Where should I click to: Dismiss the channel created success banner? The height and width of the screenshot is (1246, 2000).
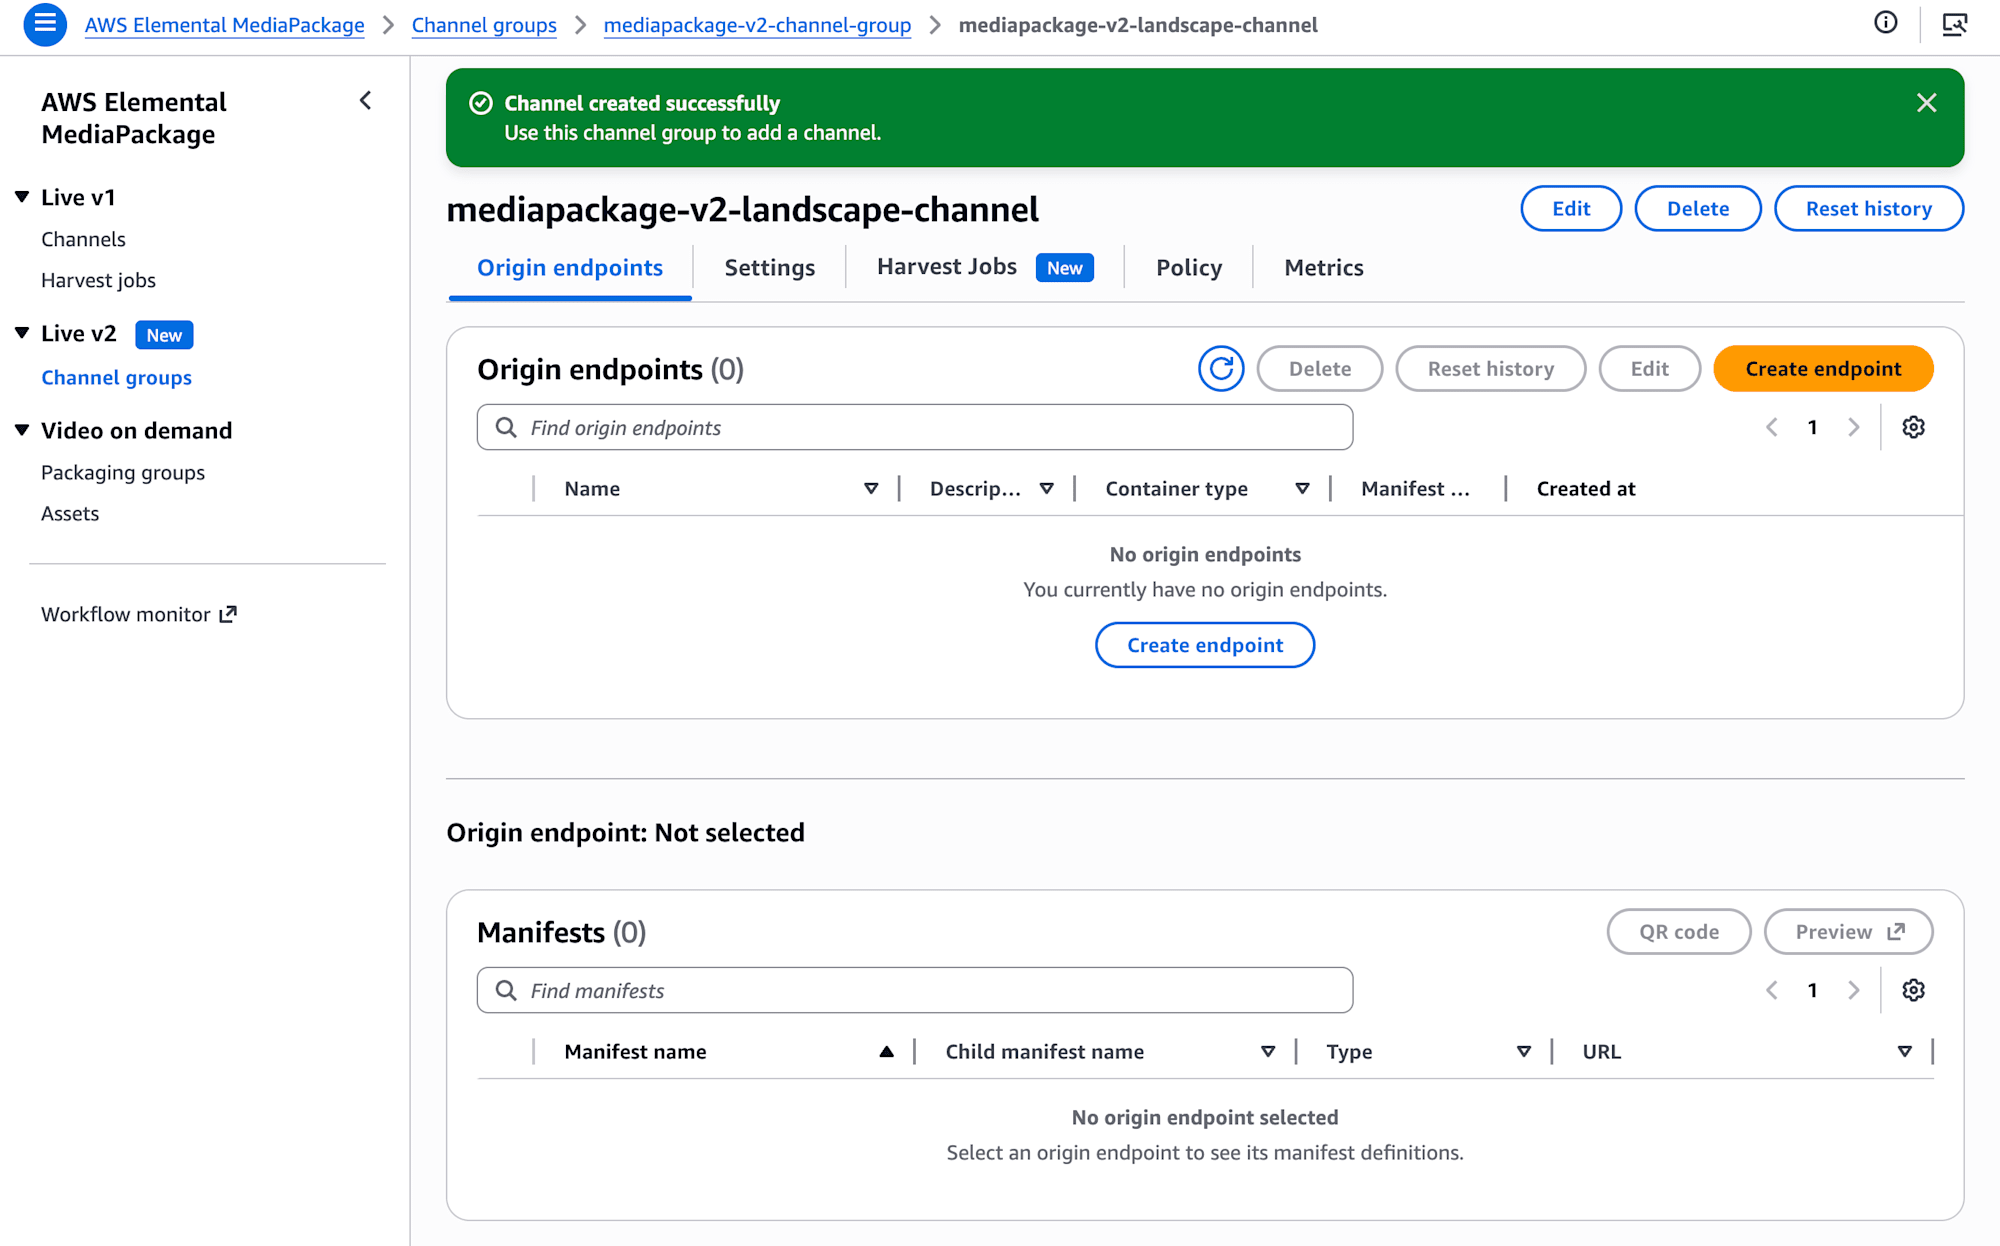(1926, 103)
